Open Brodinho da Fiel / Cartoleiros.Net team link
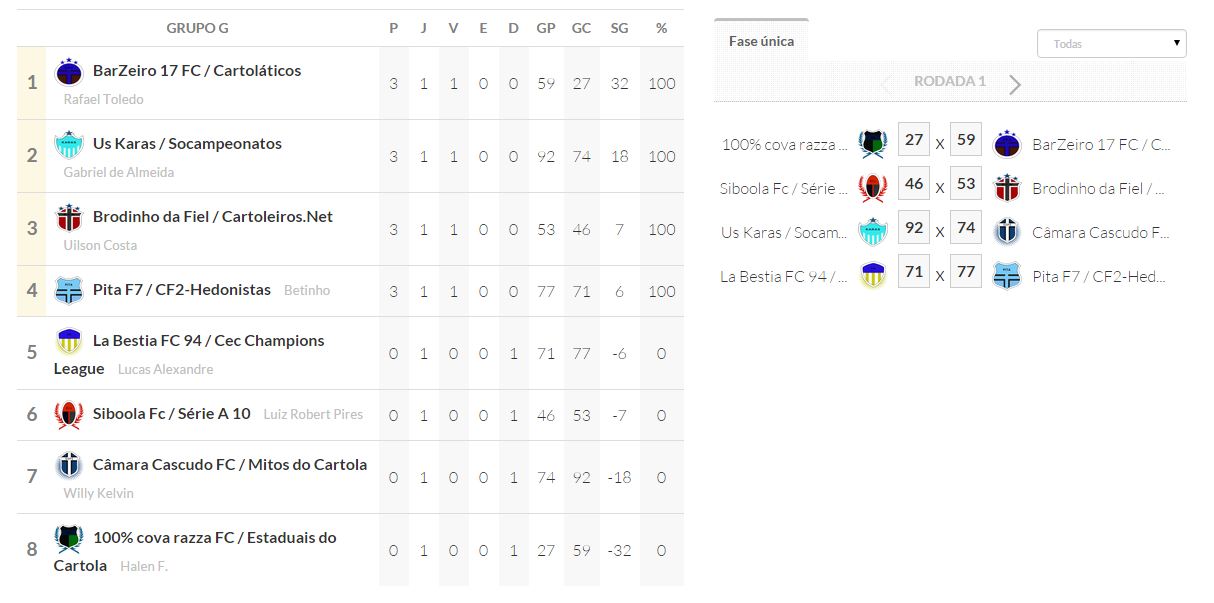 pyautogui.click(x=212, y=217)
